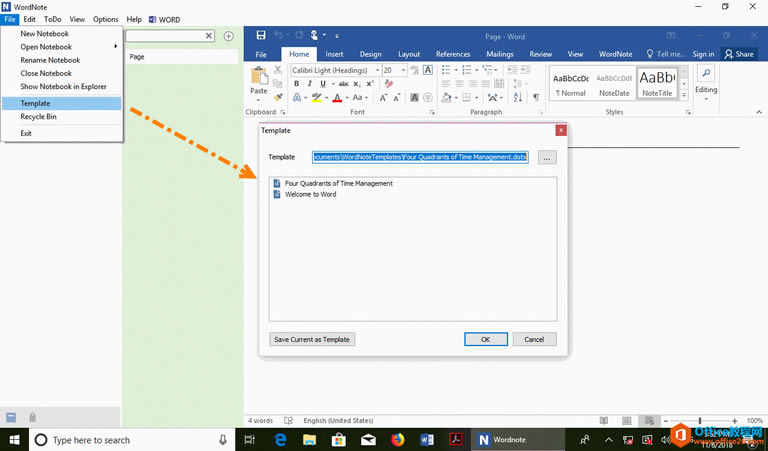Toggle Bold formatting
768x451 pixels.
pyautogui.click(x=296, y=84)
